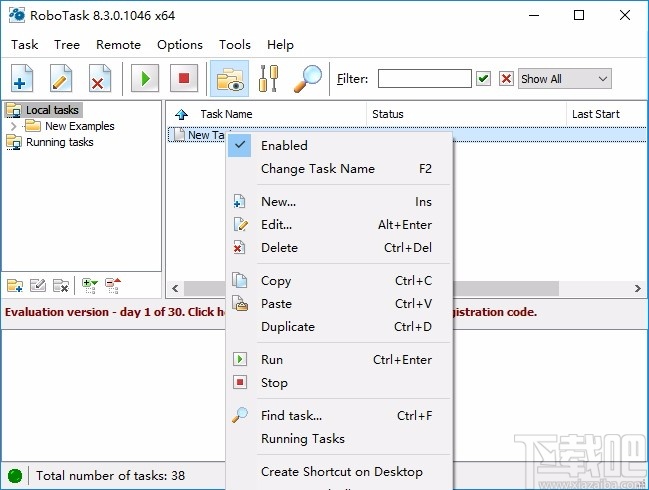This screenshot has width=649, height=490.
Task: Choose New... in context menu
Action: point(339,202)
